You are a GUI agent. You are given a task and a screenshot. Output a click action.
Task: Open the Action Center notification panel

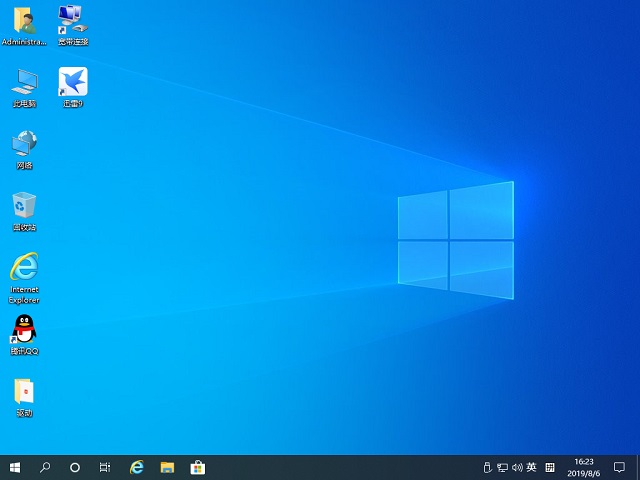point(619,467)
